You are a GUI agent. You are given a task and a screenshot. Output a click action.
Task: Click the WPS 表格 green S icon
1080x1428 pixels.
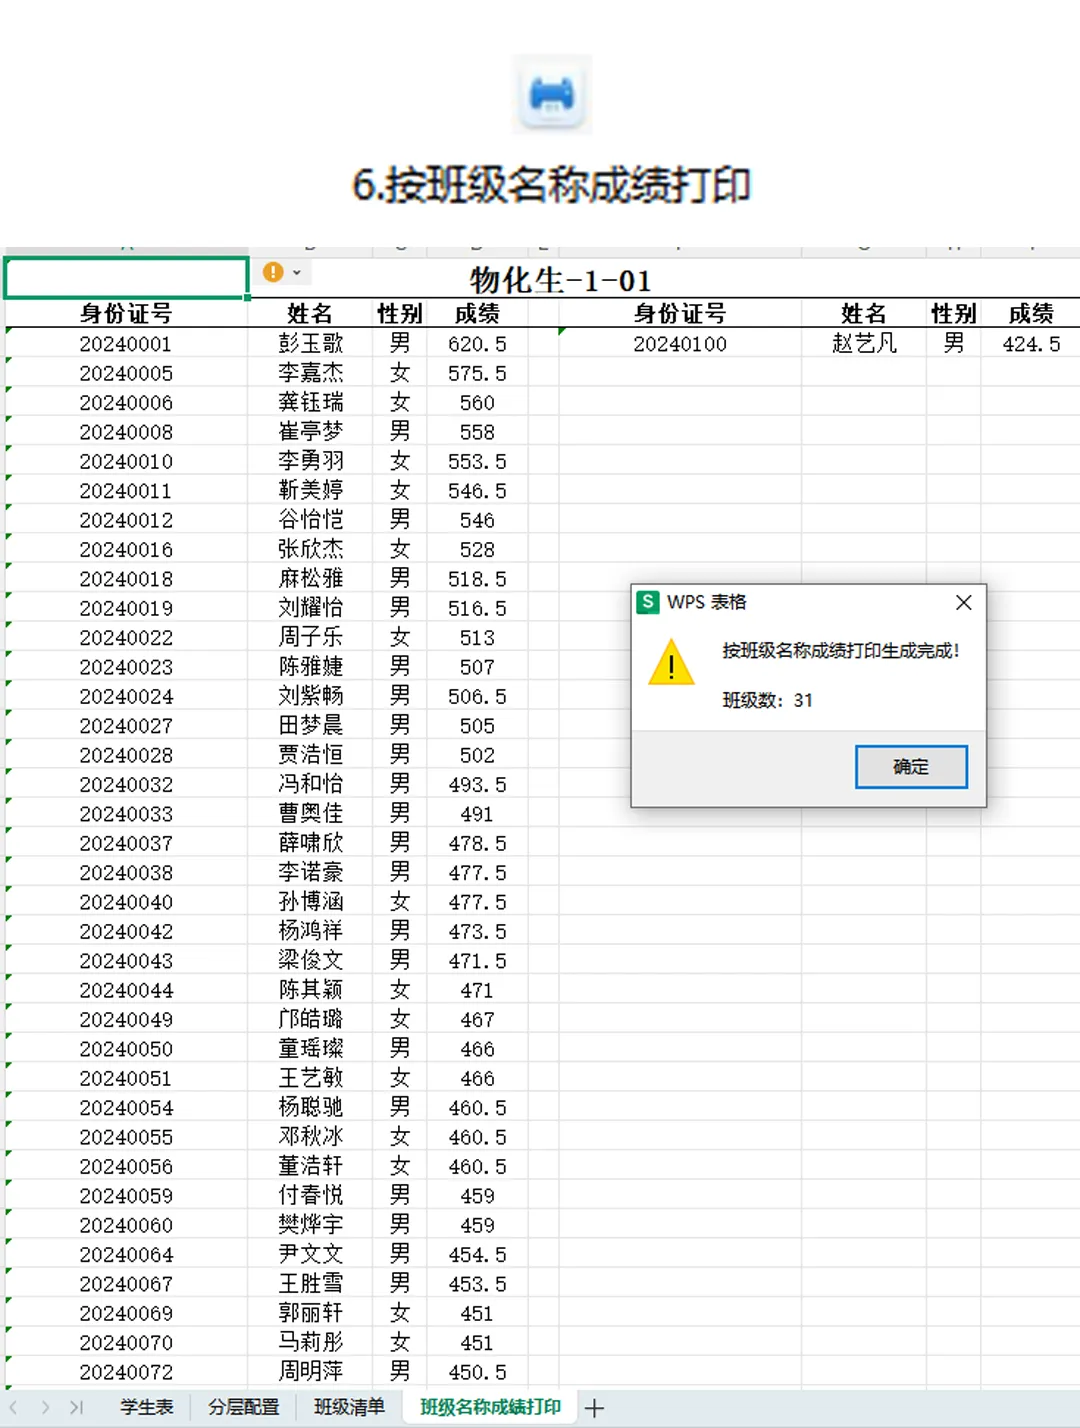tap(648, 602)
